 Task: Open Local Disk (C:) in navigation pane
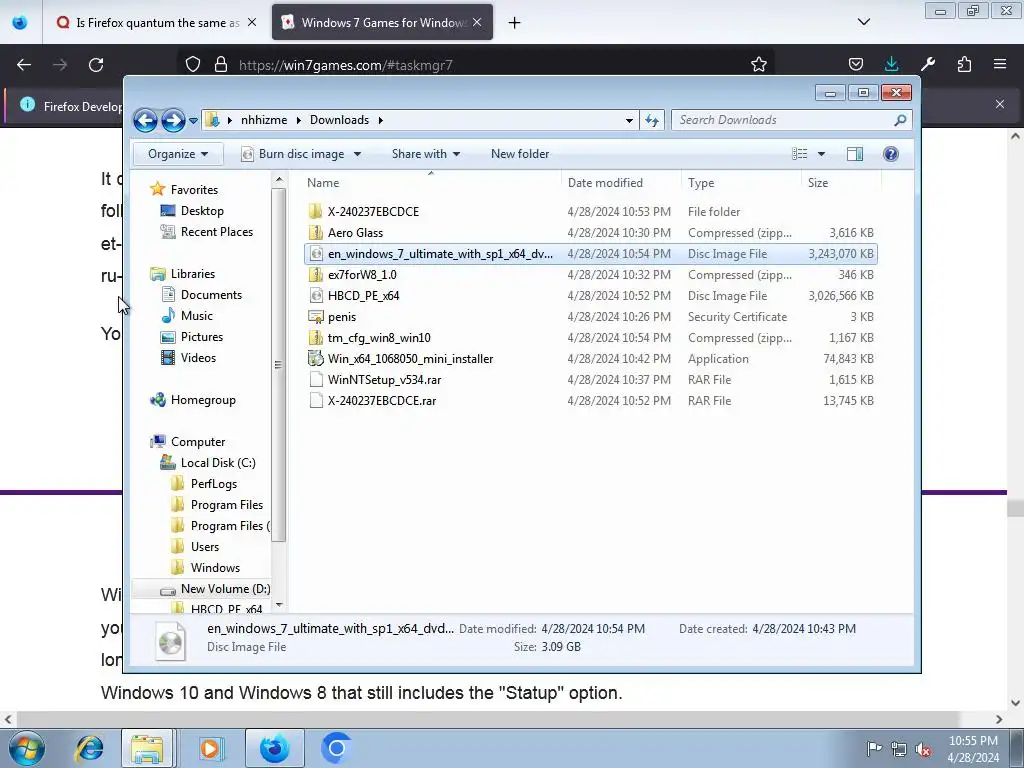tap(217, 462)
